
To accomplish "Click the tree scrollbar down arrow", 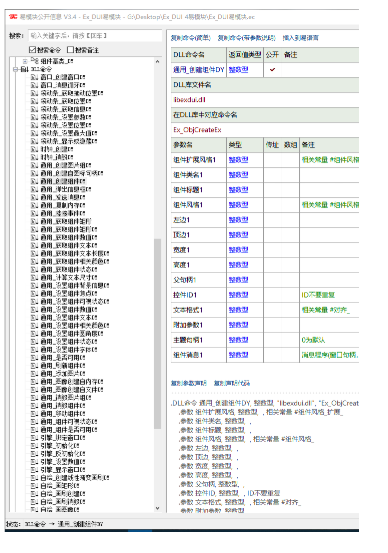I will coord(157,508).
